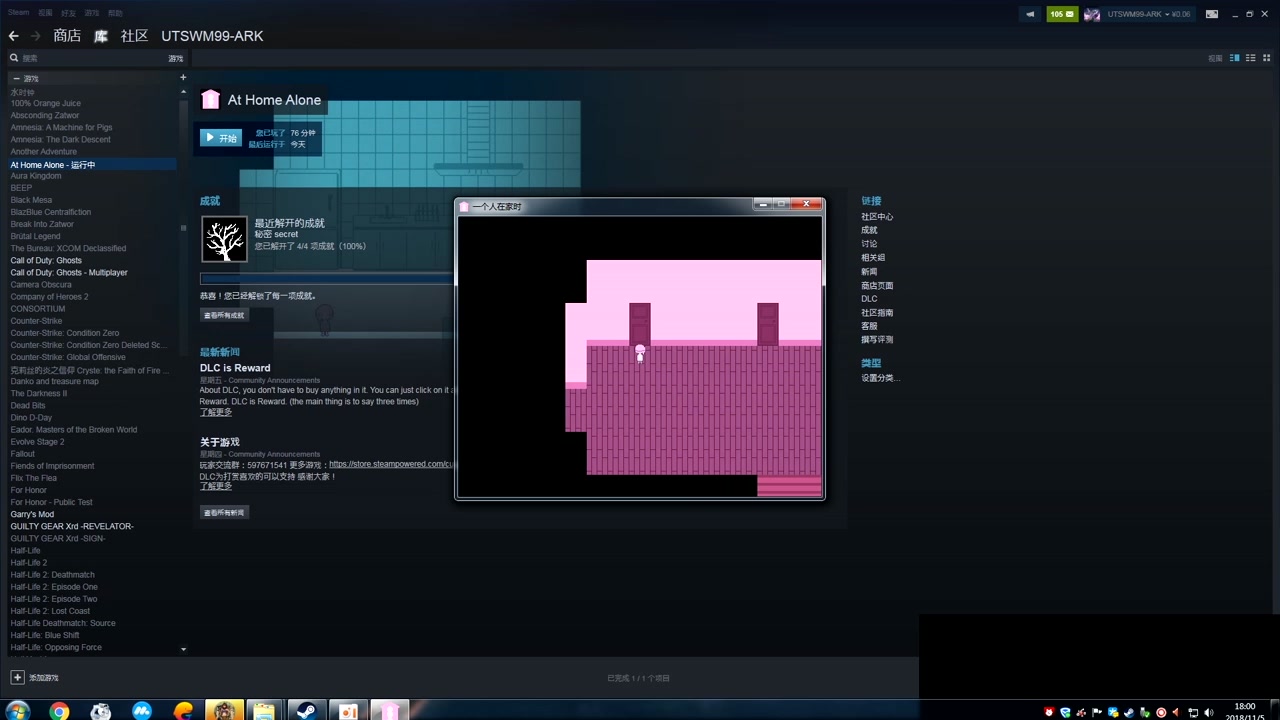Select GUILTY GEAR Xrd -REVELATOR-
Image resolution: width=1280 pixels, height=720 pixels.
pyautogui.click(x=72, y=526)
